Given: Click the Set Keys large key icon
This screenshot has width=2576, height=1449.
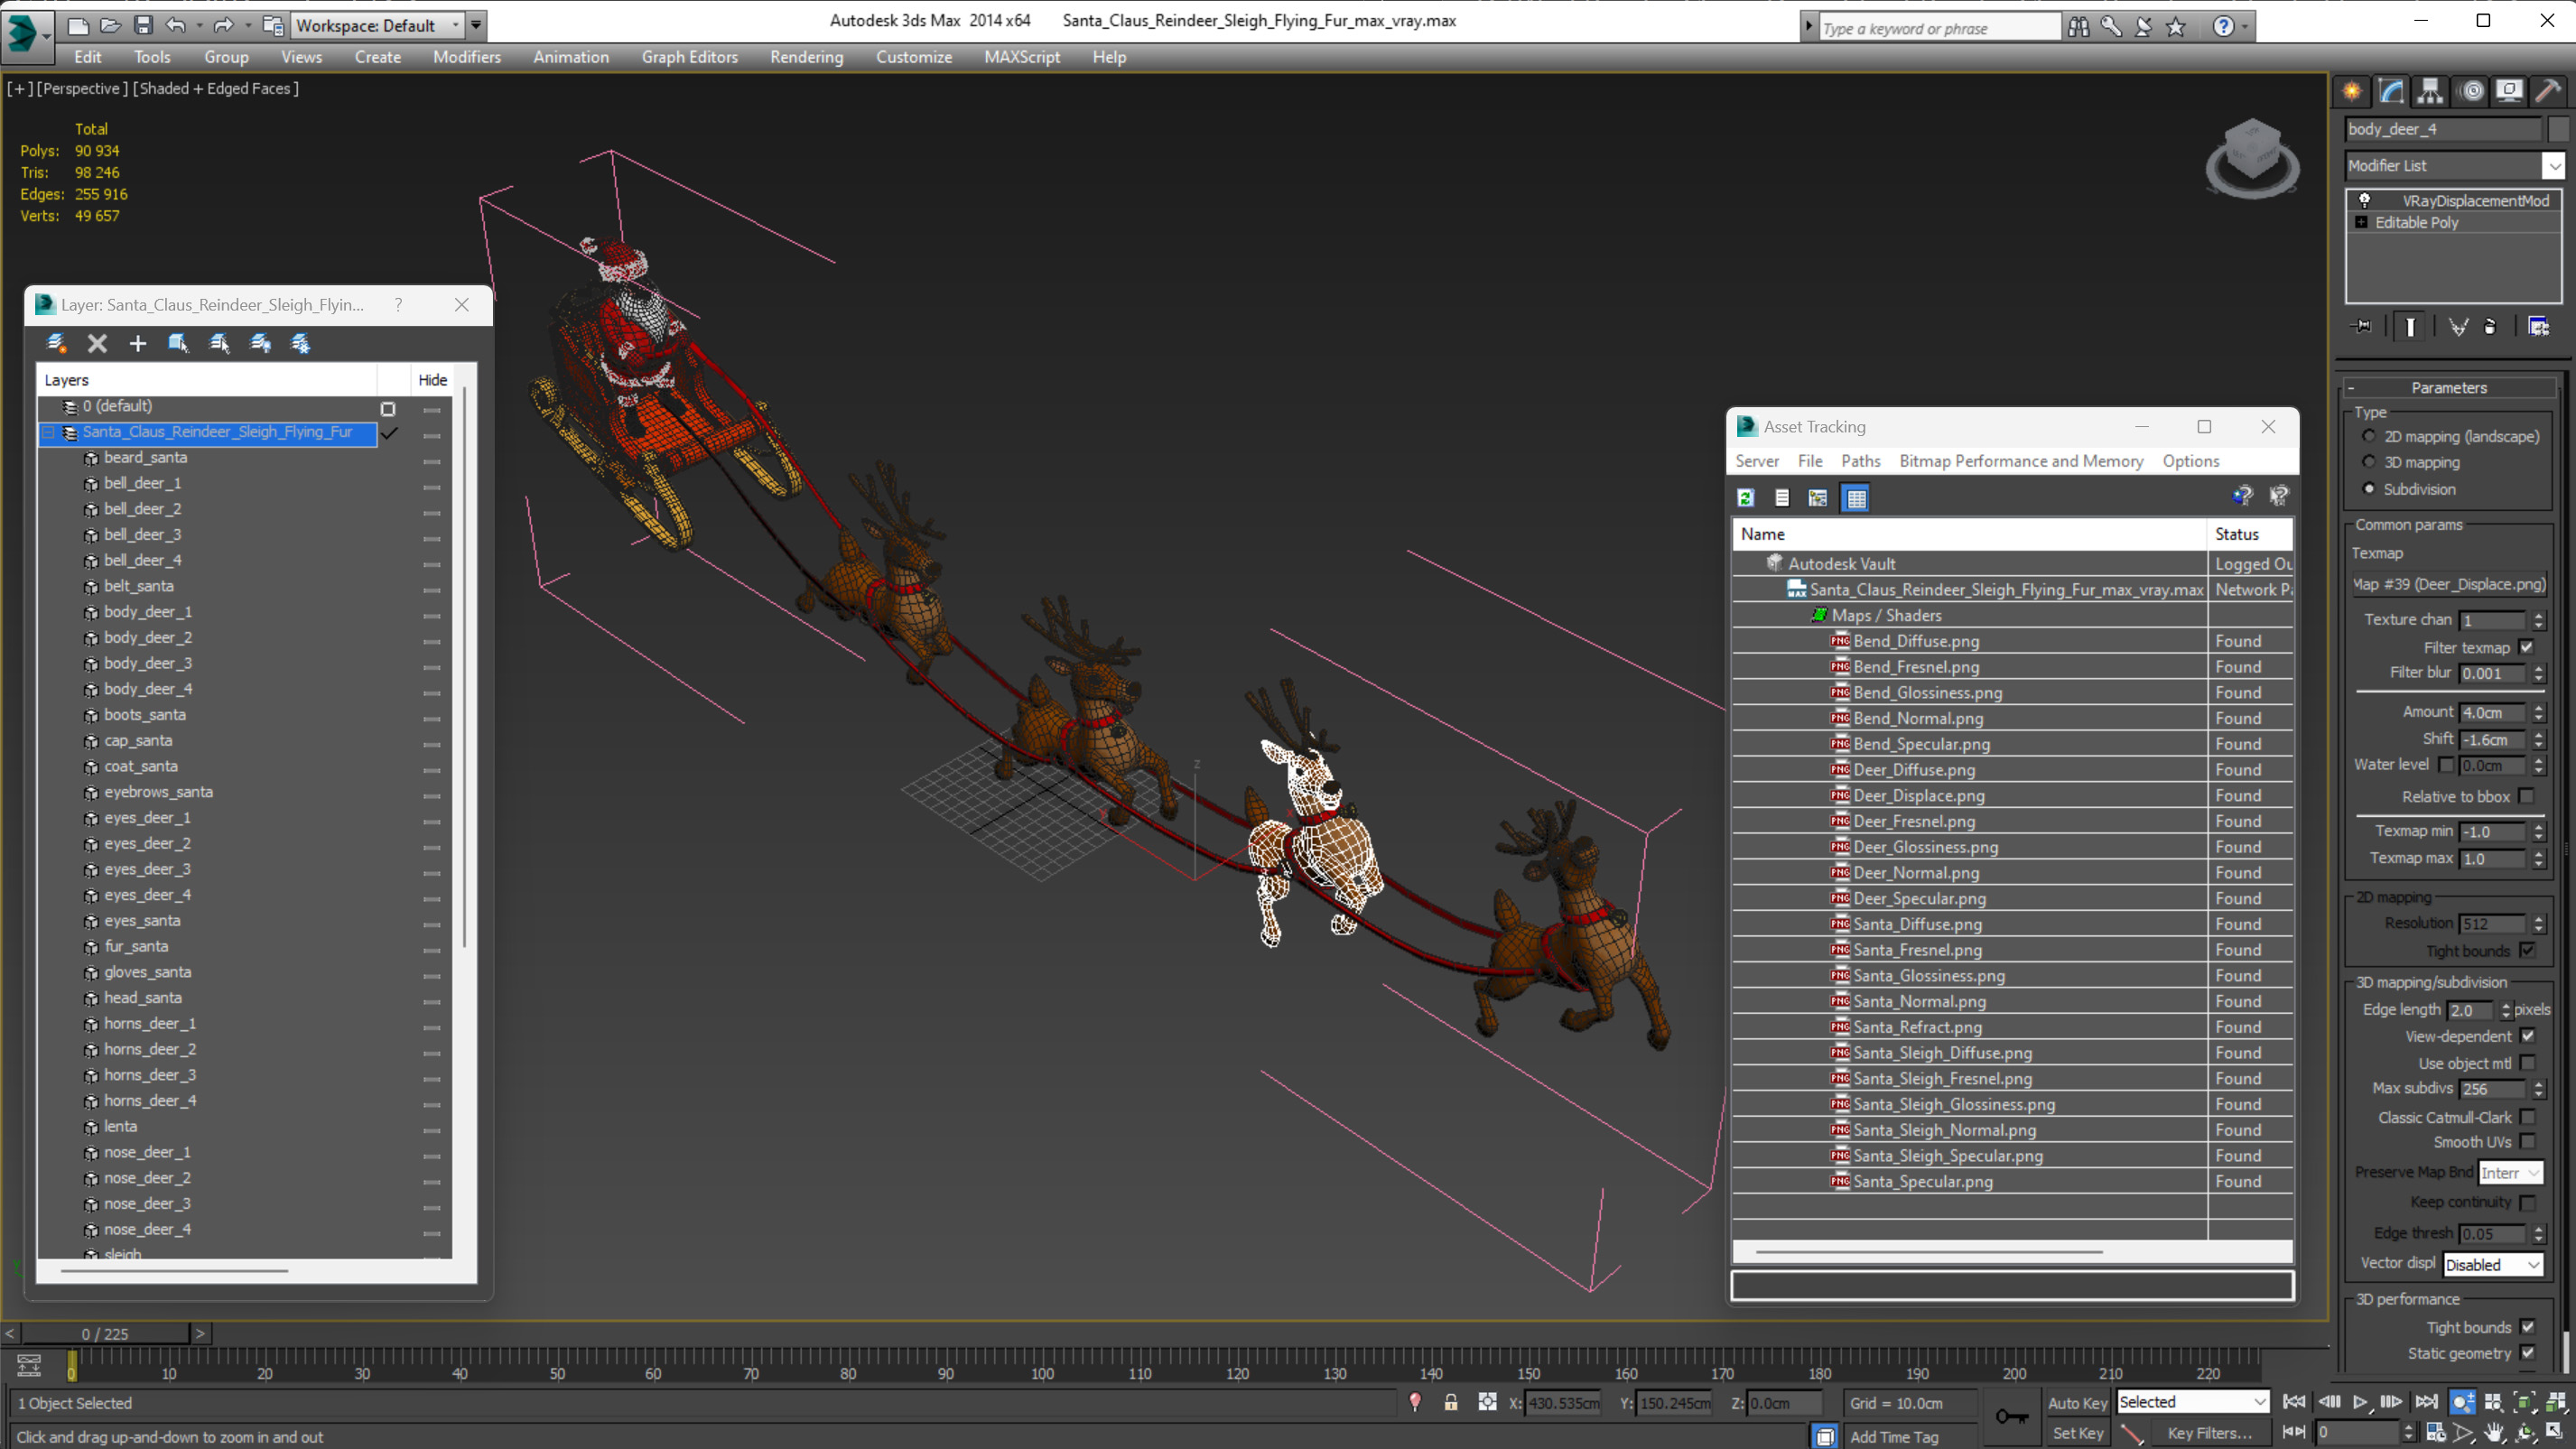Looking at the screenshot, I should pos(2012,1416).
